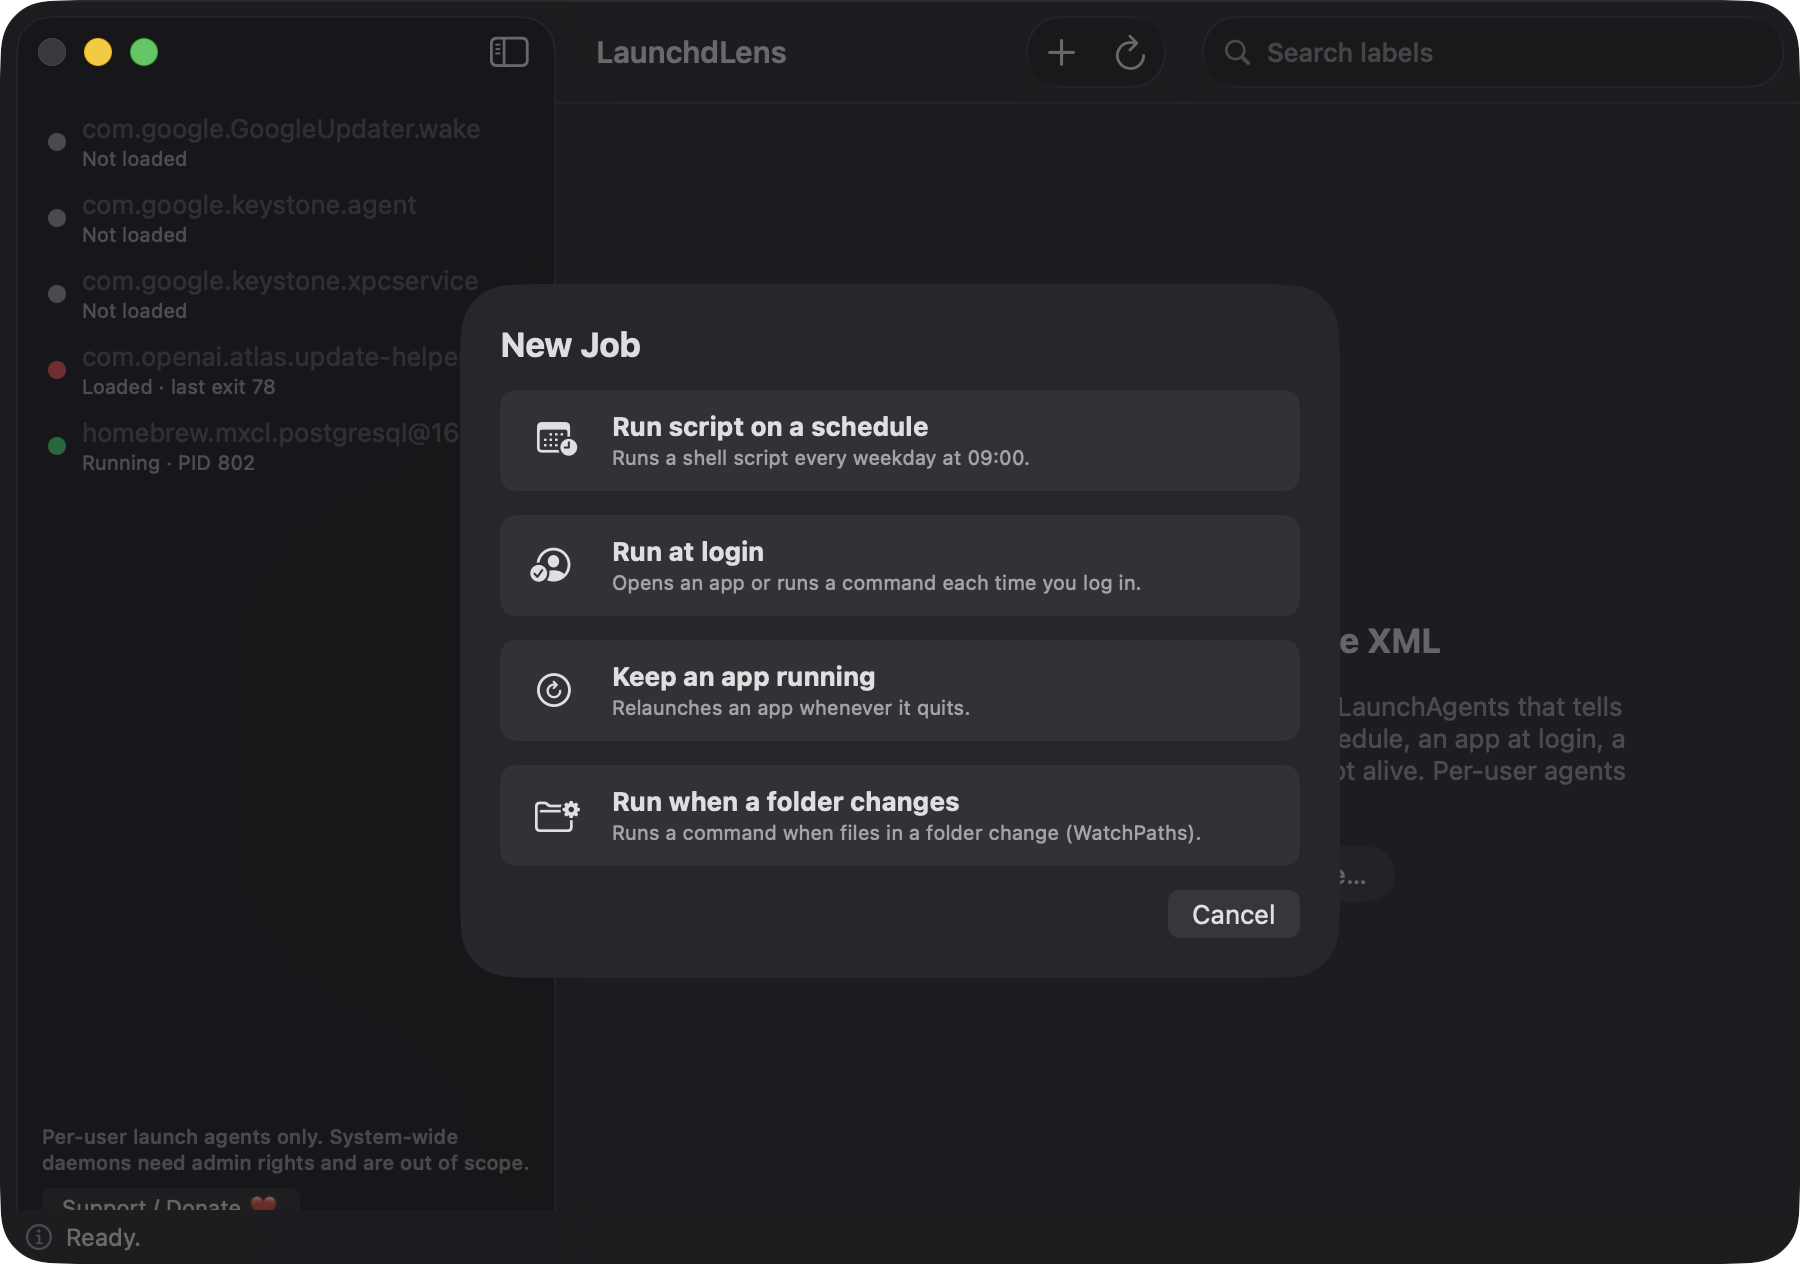1800x1264 pixels.
Task: Select Keep an app running option
Action: click(900, 690)
